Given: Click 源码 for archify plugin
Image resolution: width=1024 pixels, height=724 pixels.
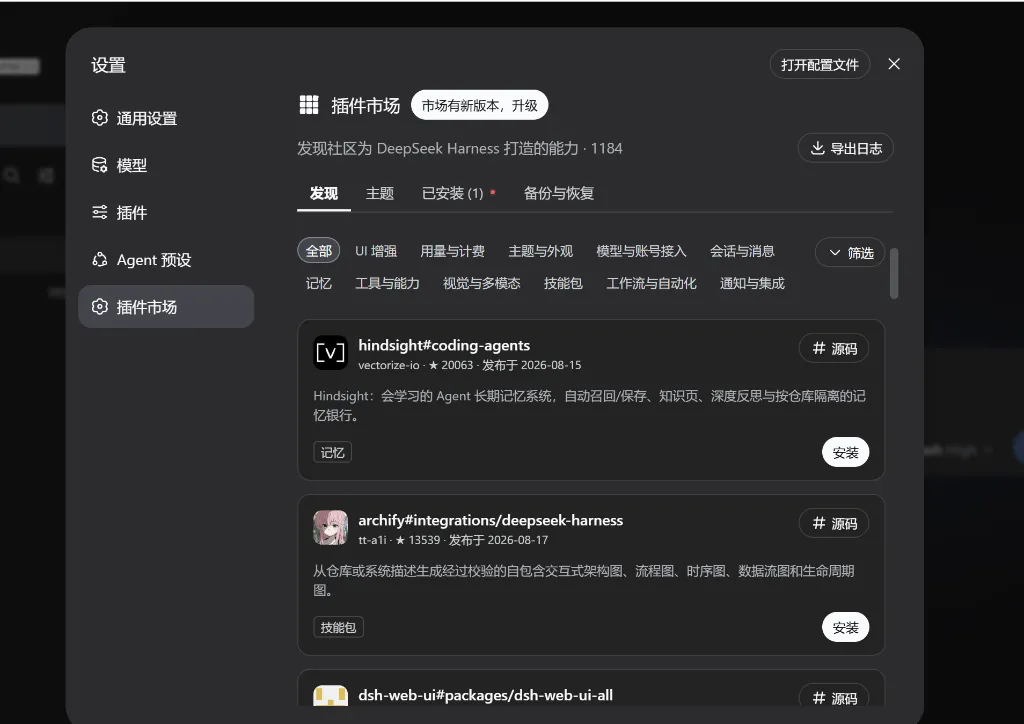Looking at the screenshot, I should (834, 524).
